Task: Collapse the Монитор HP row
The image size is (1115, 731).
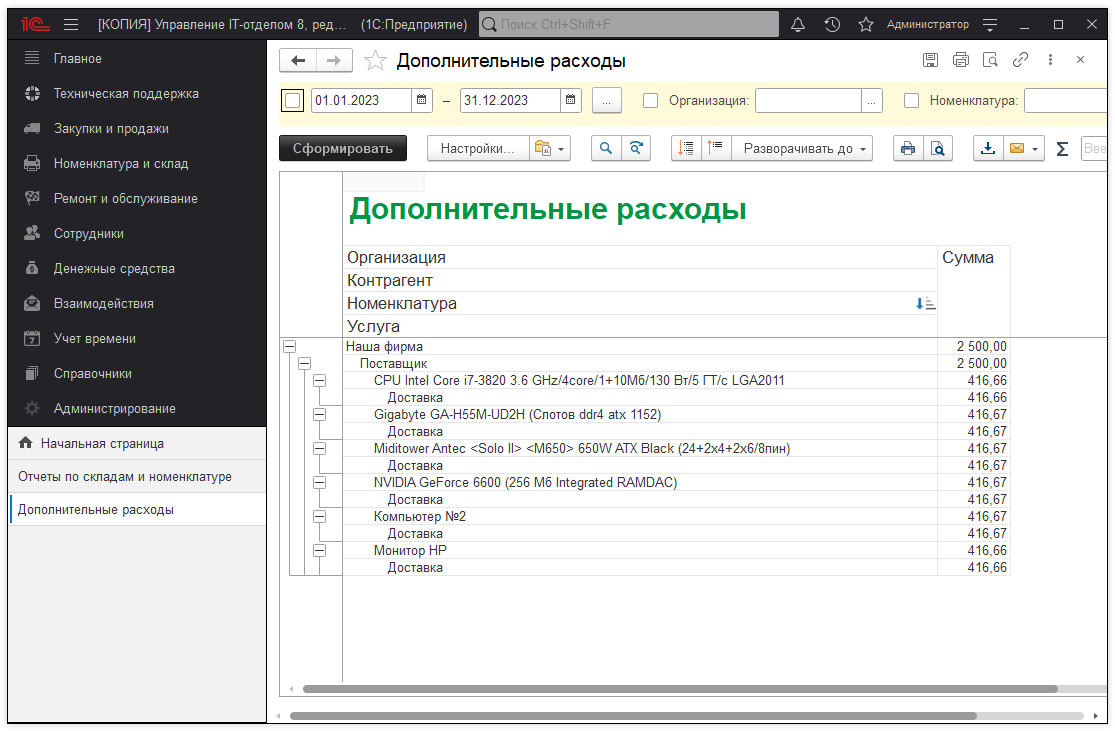Action: click(x=319, y=550)
